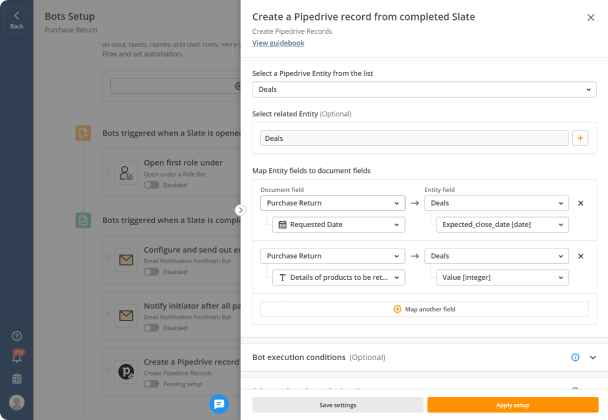Expand Bot execution conditions section
The width and height of the screenshot is (608, 420).
[593, 357]
